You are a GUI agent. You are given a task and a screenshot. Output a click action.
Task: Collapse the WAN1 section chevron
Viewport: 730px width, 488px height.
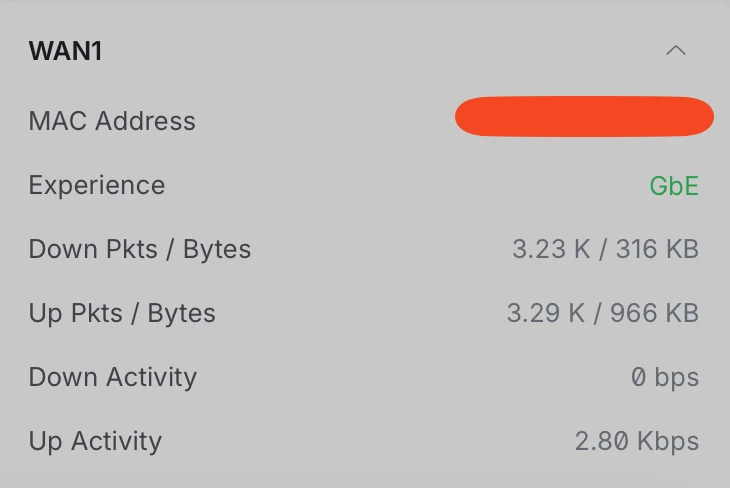(x=676, y=50)
